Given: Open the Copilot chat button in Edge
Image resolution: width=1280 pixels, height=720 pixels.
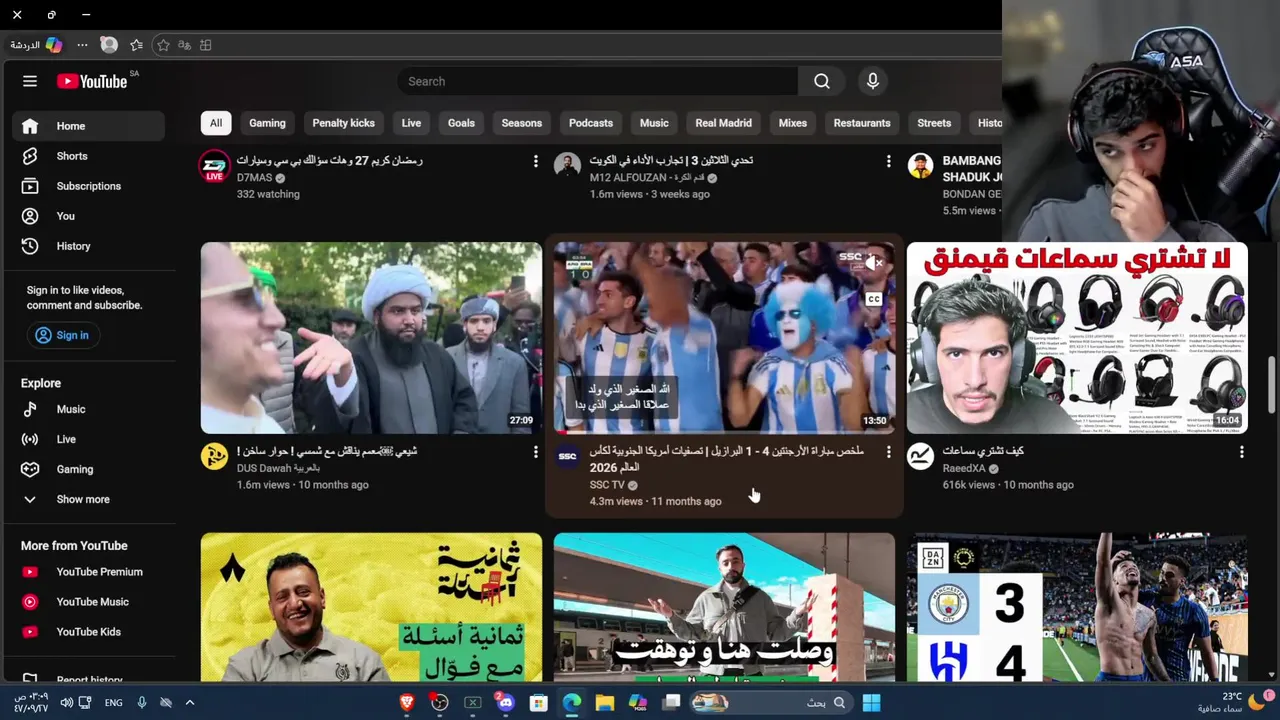Looking at the screenshot, I should click(36, 45).
